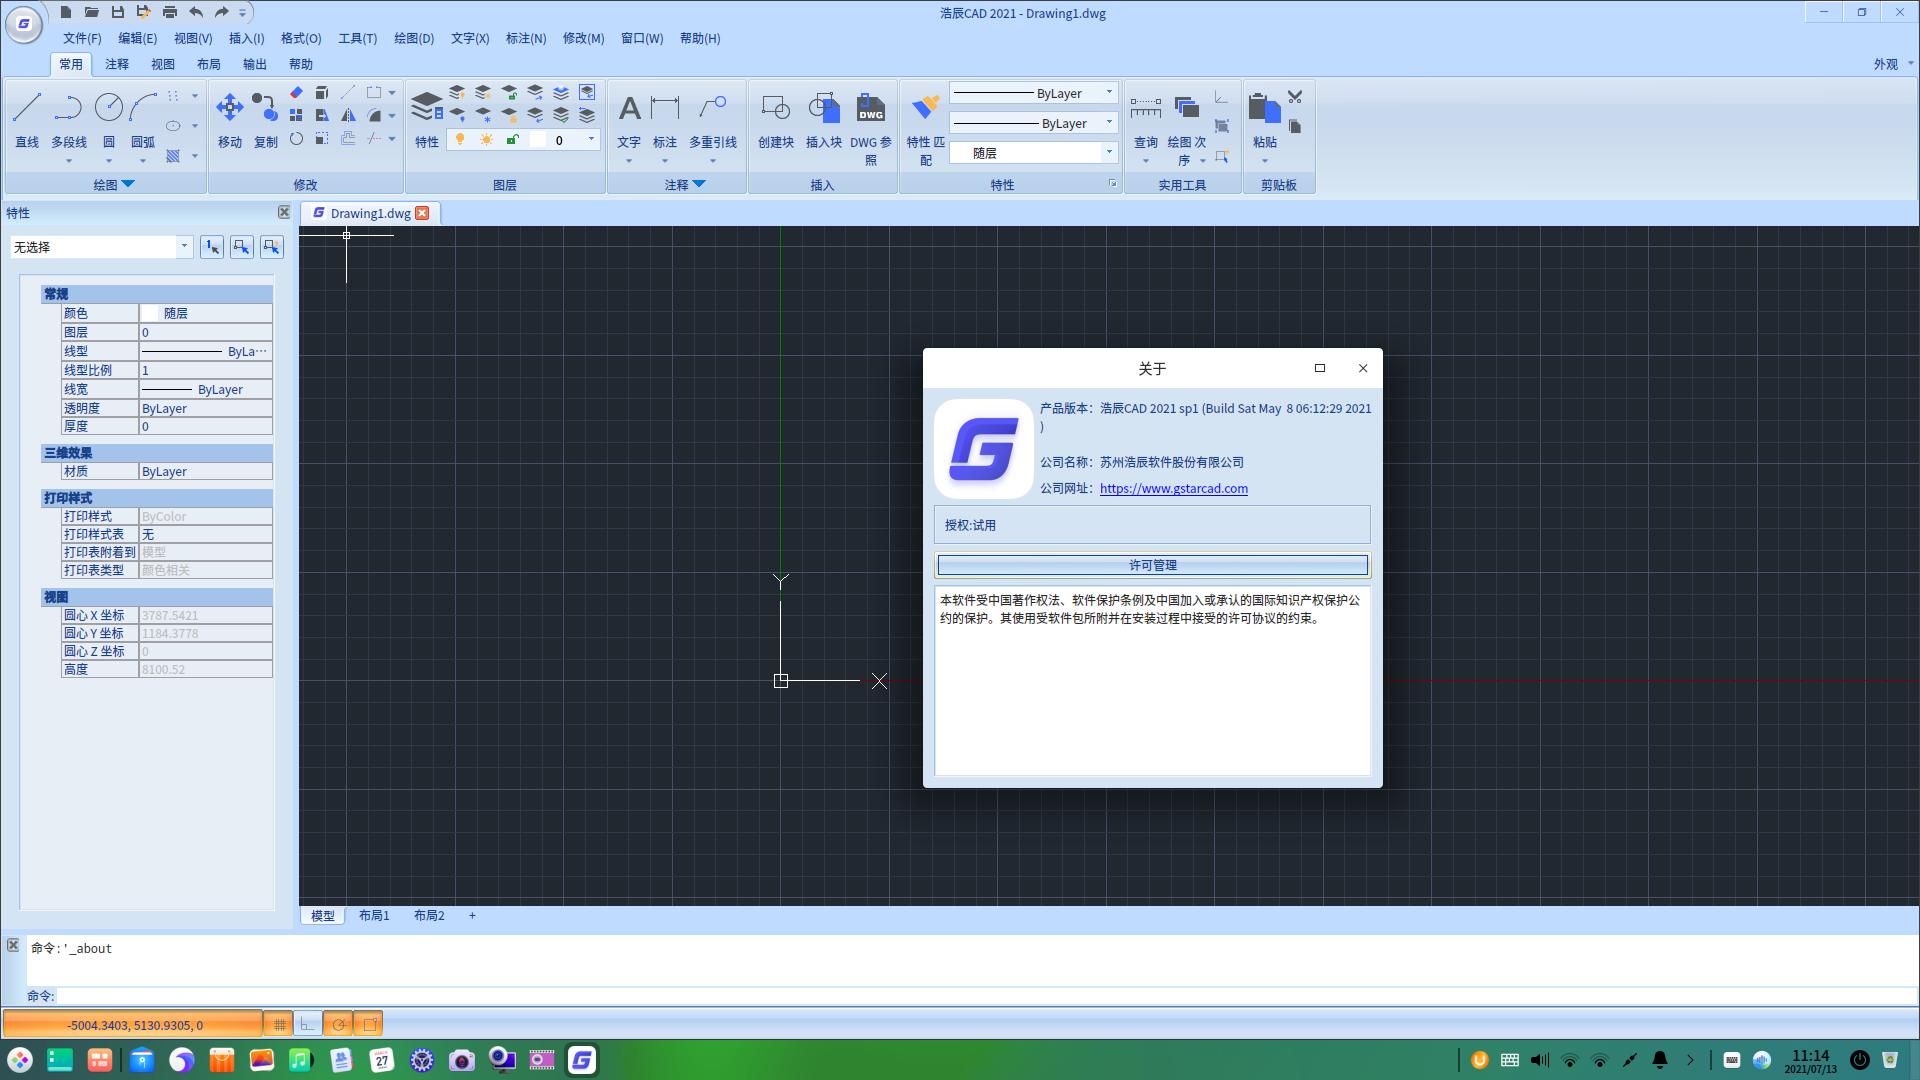1920x1080 pixels.
Task: Expand the 注释 panel arrow
Action: click(699, 184)
